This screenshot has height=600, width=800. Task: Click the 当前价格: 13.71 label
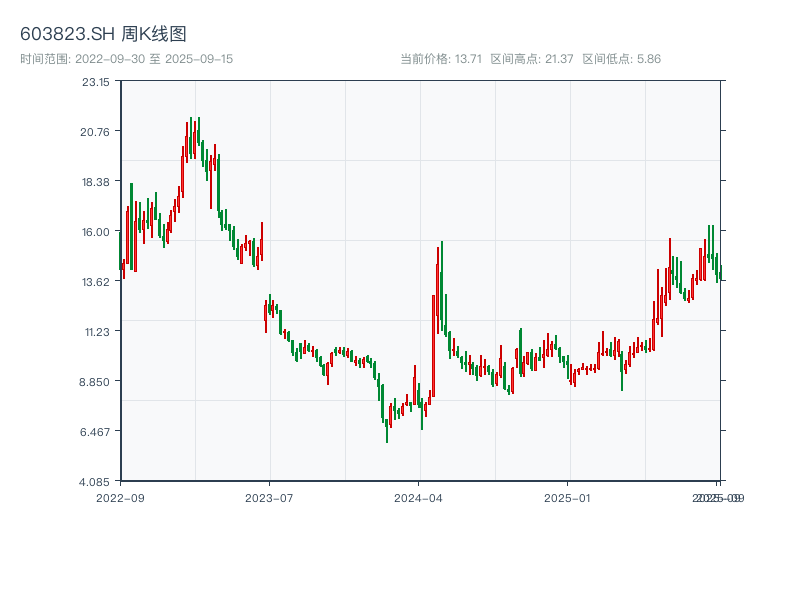click(441, 59)
